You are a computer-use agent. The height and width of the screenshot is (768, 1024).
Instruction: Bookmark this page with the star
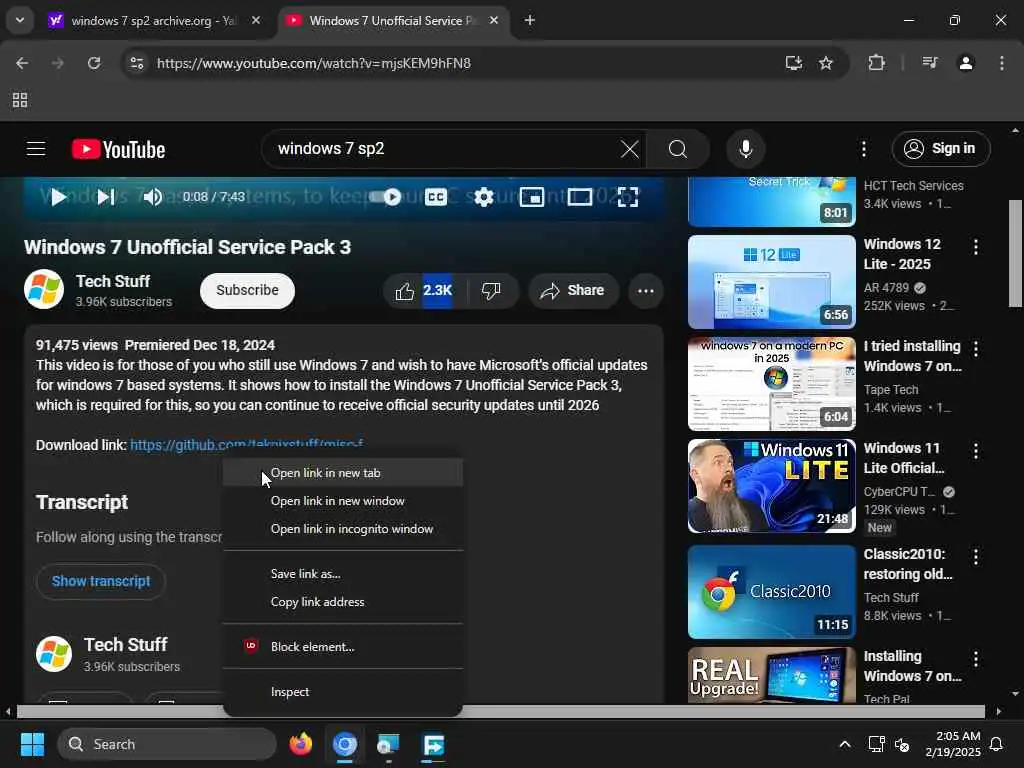click(826, 63)
